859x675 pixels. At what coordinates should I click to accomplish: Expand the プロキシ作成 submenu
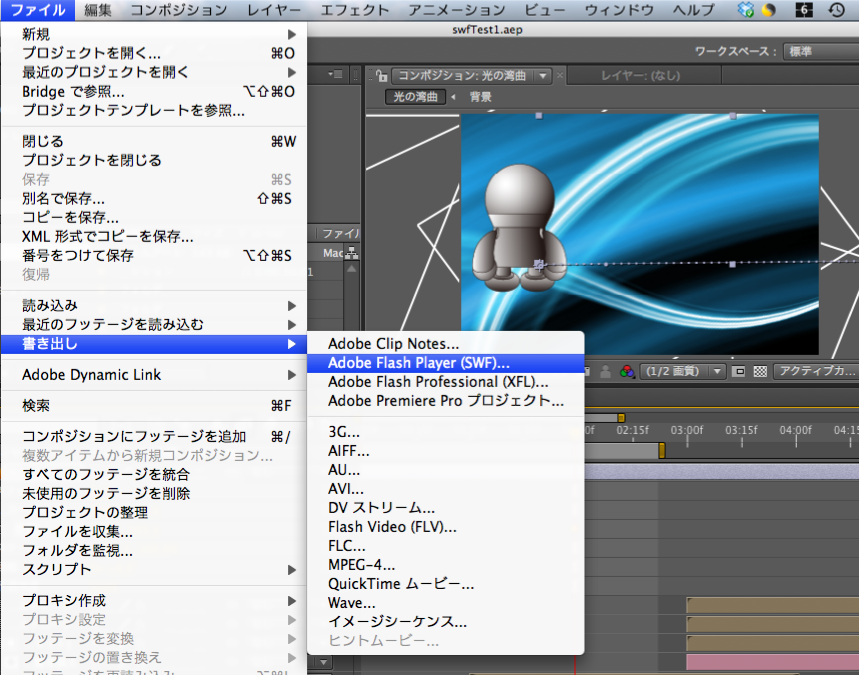pos(153,600)
